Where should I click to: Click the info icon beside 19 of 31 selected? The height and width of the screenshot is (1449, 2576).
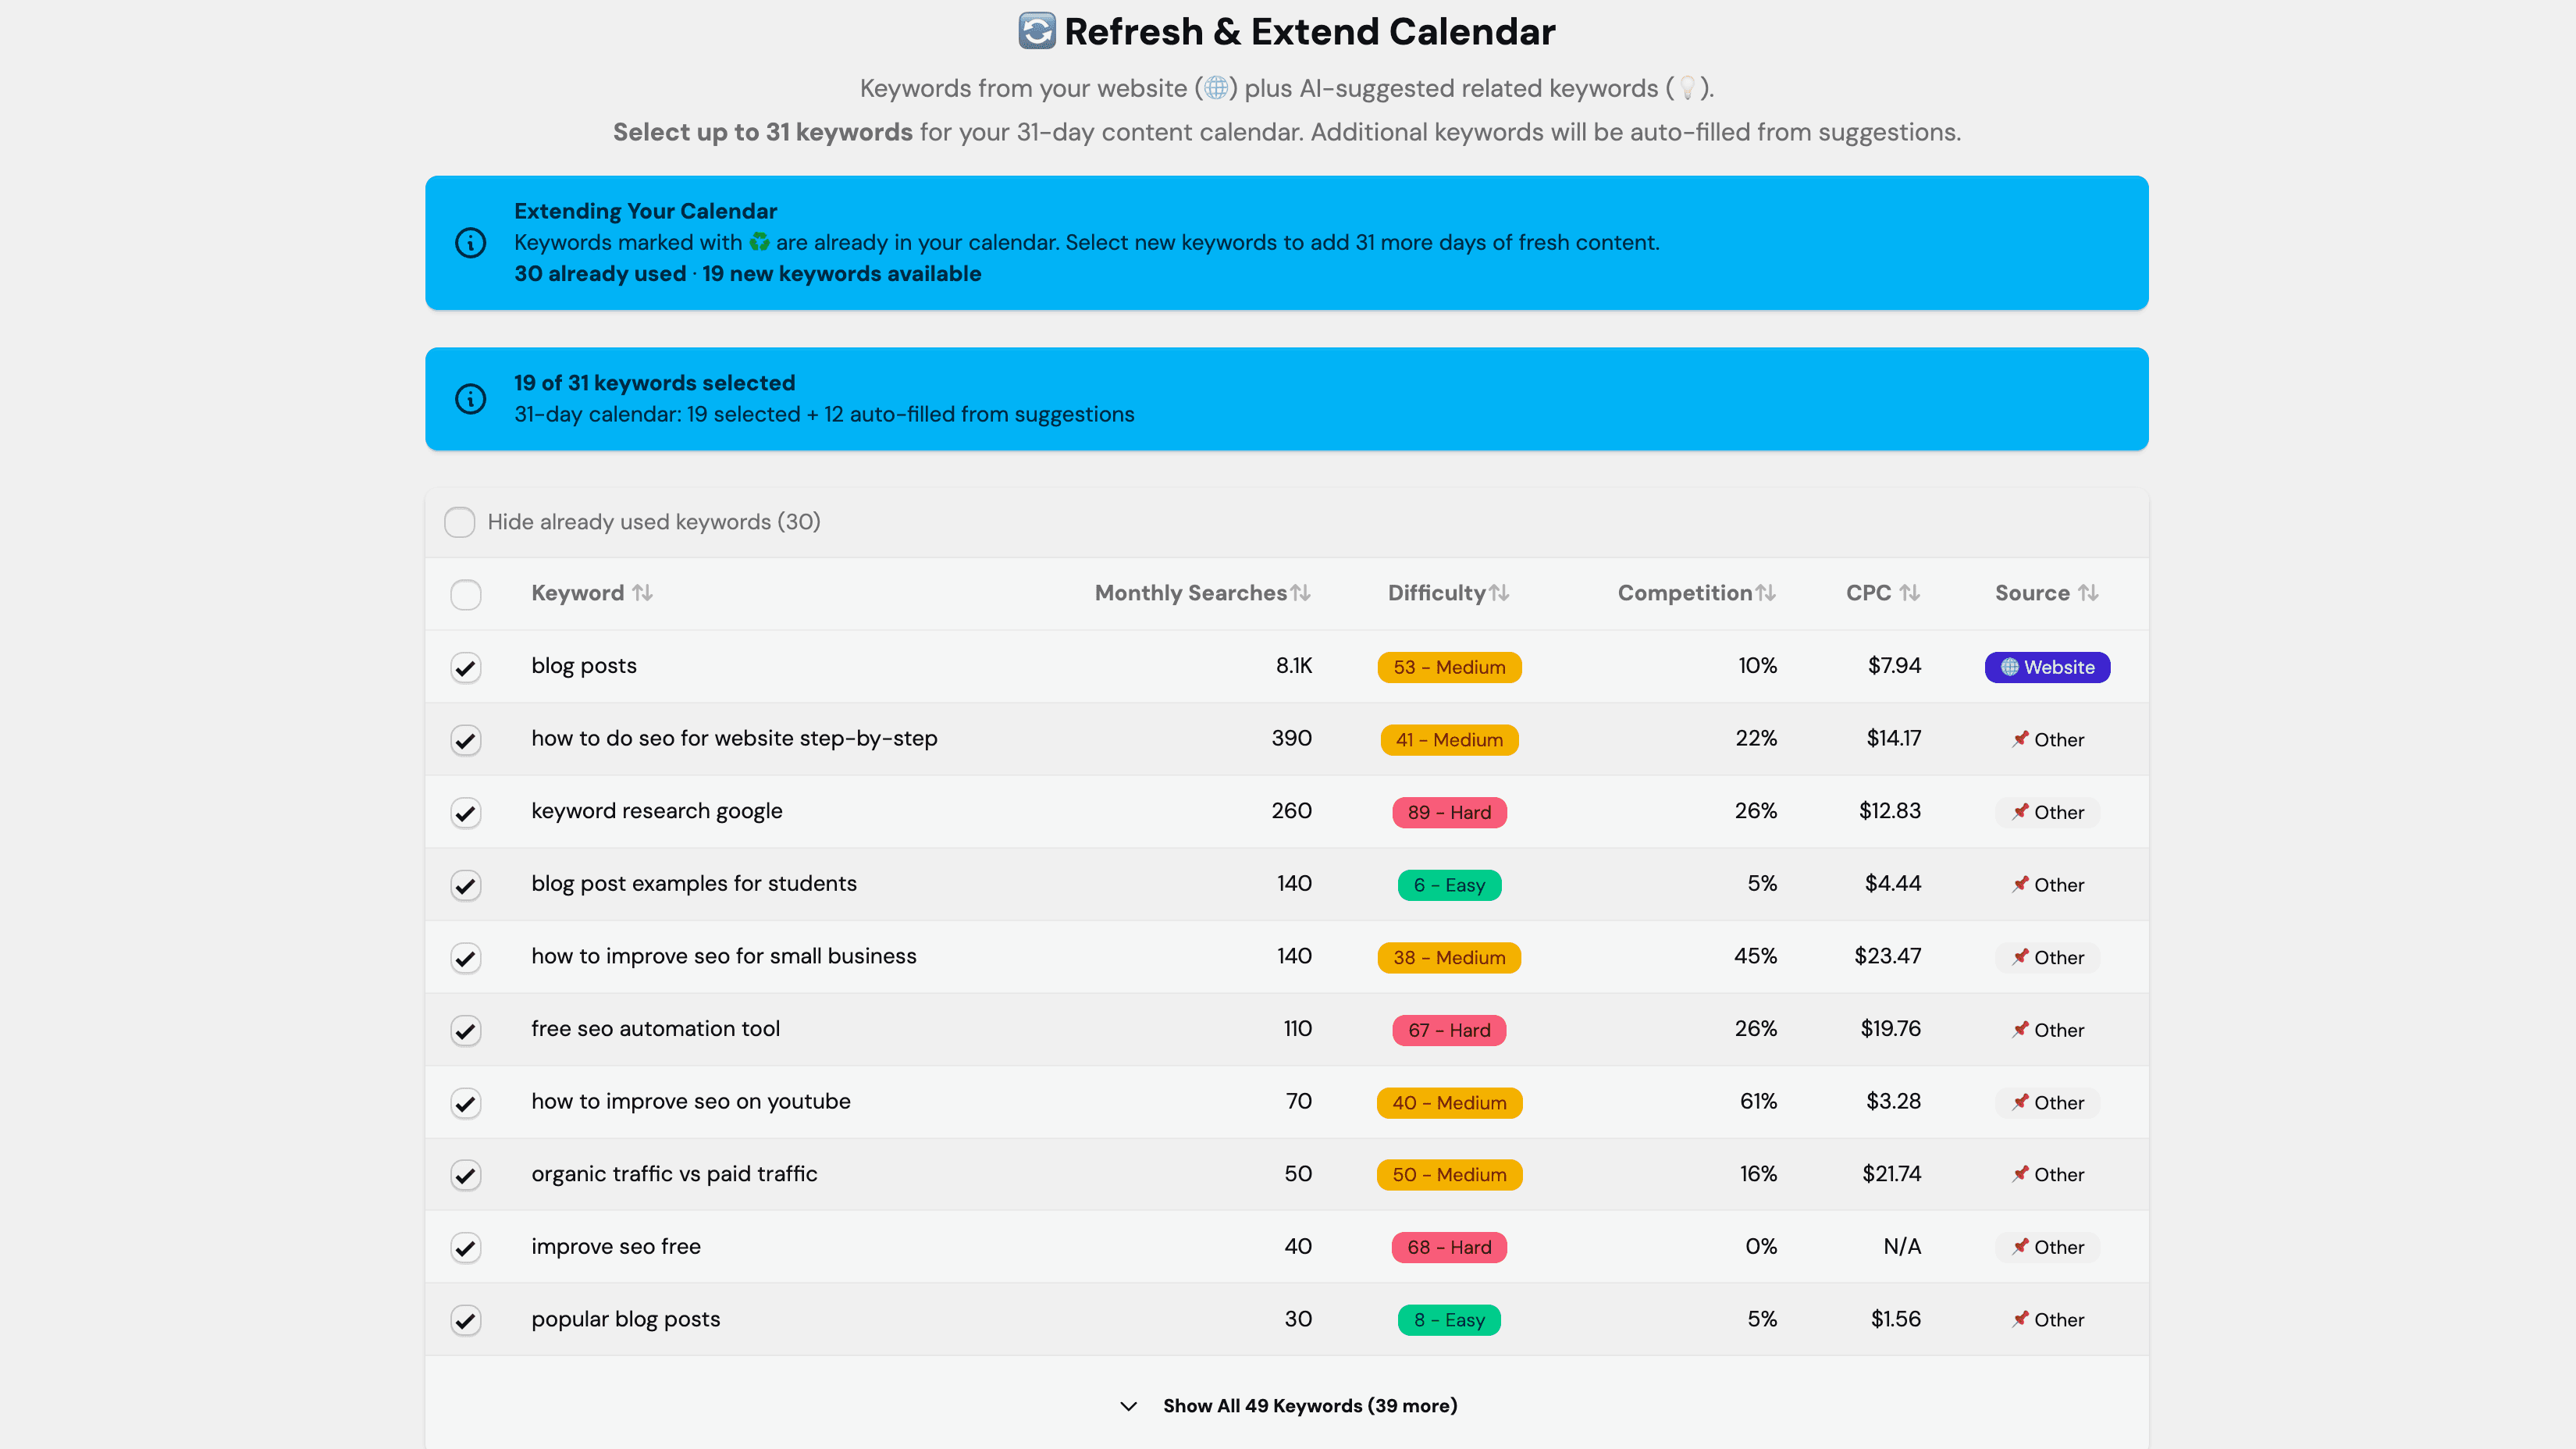470,398
